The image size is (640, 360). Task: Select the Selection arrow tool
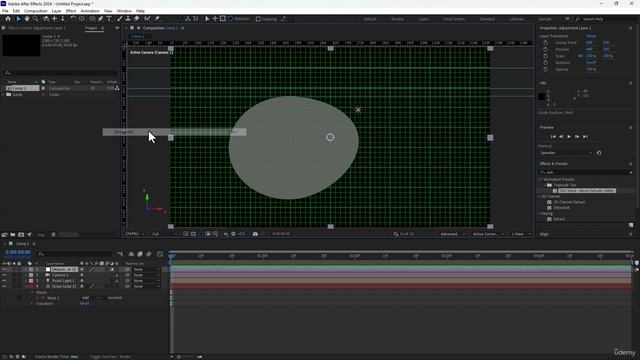coord(18,19)
